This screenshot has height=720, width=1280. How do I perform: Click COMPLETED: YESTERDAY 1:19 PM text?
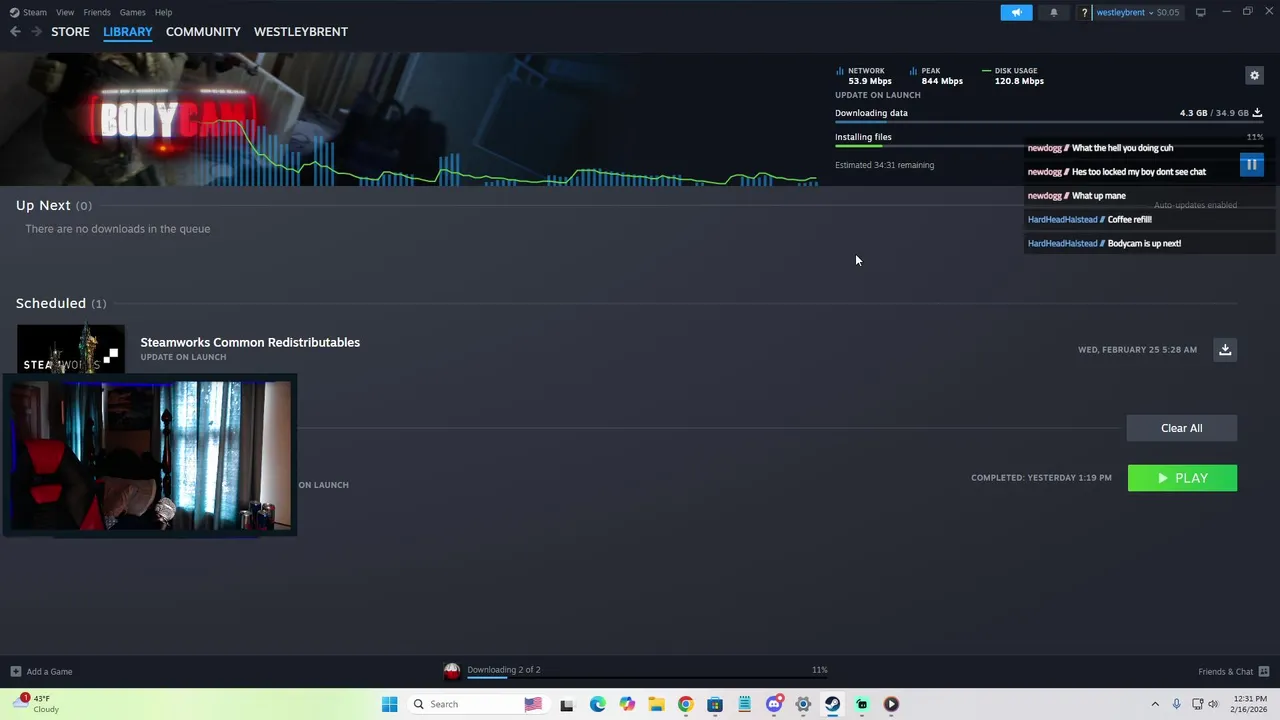1041,477
